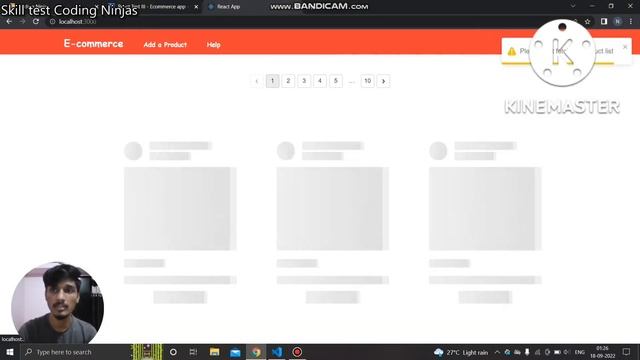Viewport: 640px width, 360px height.
Task: Open the battery status icon
Action: click(x=557, y=352)
